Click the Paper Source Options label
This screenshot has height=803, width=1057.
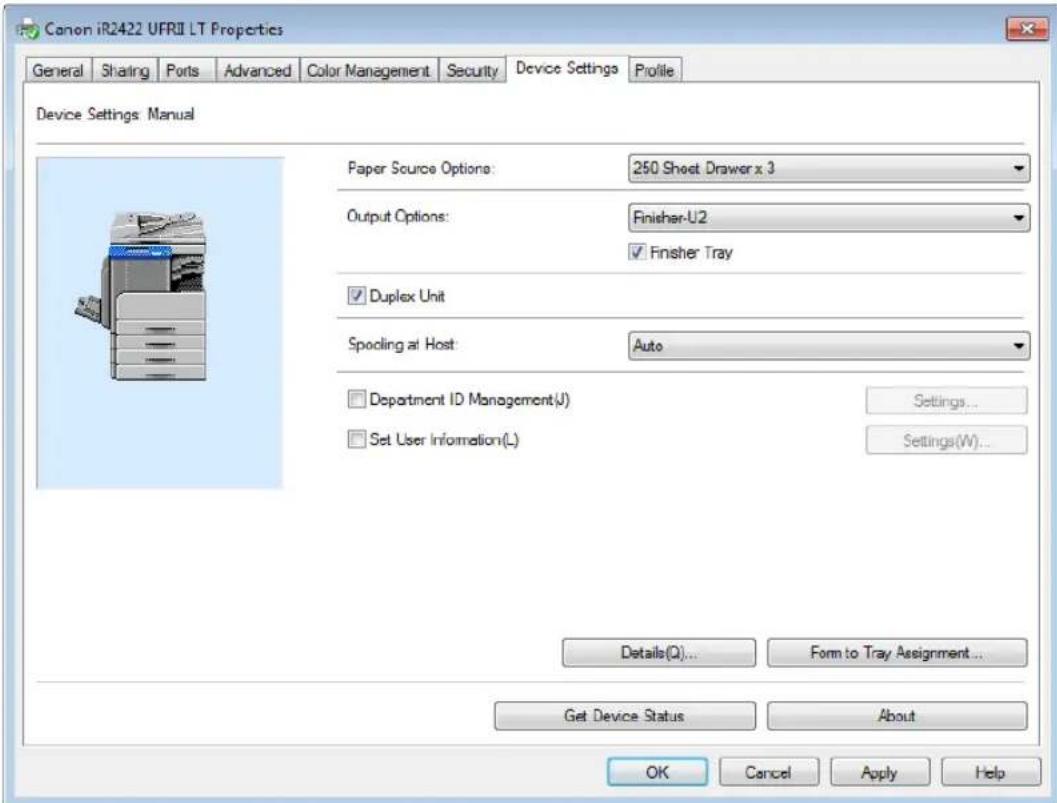point(421,168)
